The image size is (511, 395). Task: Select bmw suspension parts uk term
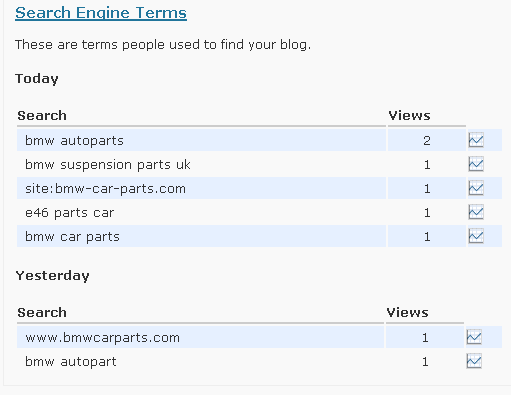coord(108,165)
